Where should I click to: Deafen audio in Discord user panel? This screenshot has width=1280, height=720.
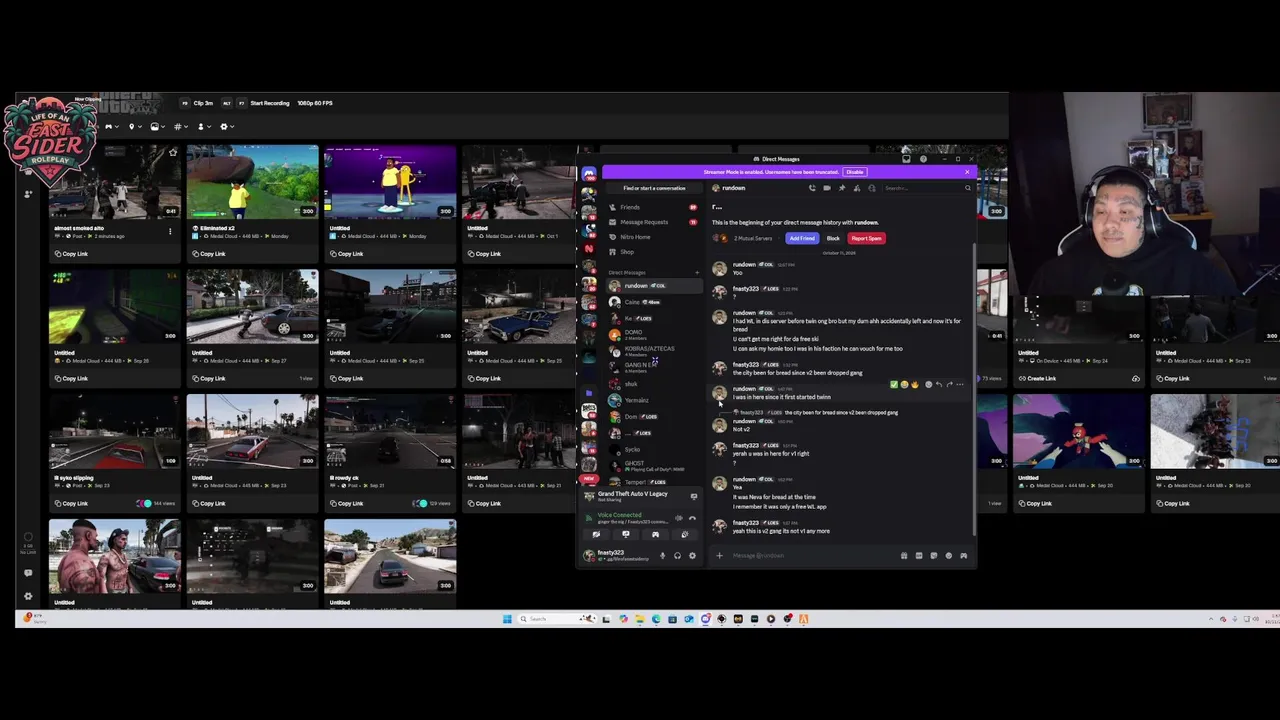[677, 555]
